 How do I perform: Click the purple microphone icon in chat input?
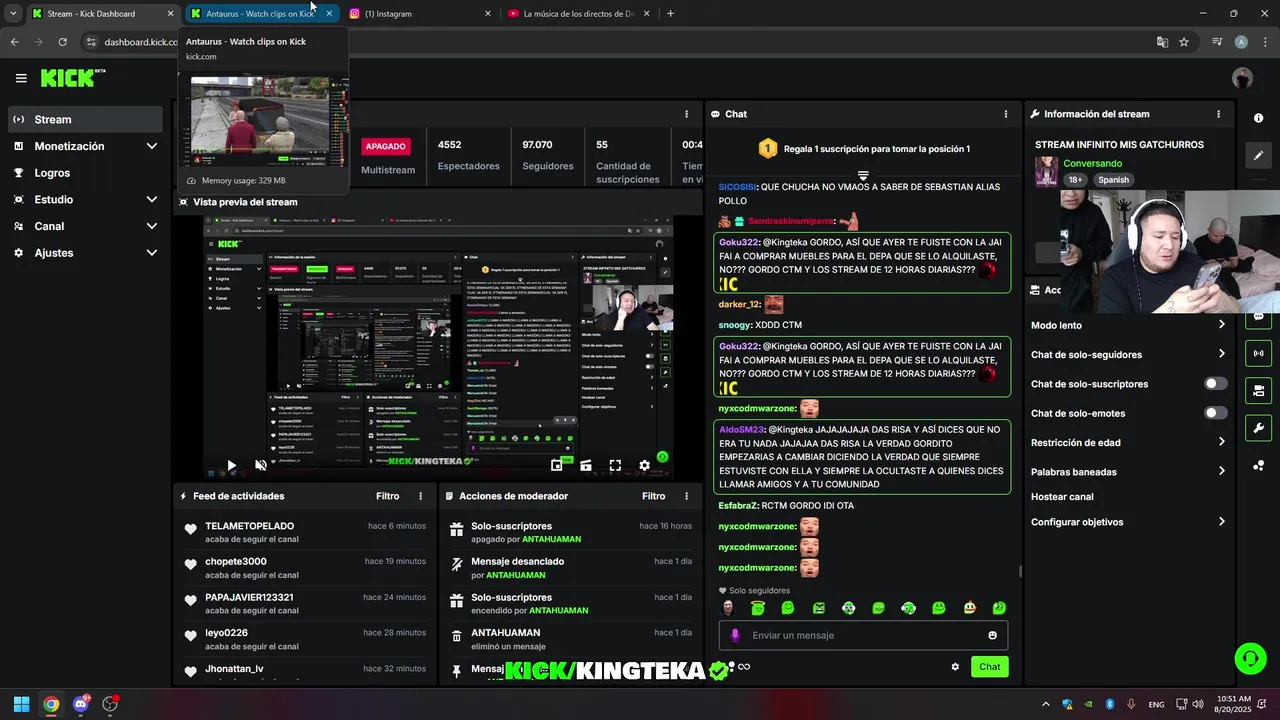pos(735,635)
